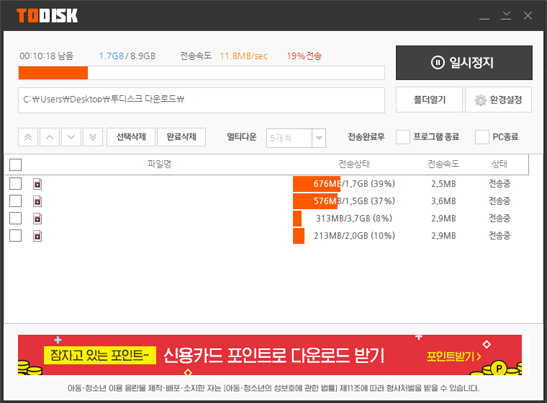Click the TODISK logo
The height and width of the screenshot is (403, 547).
tap(47, 16)
